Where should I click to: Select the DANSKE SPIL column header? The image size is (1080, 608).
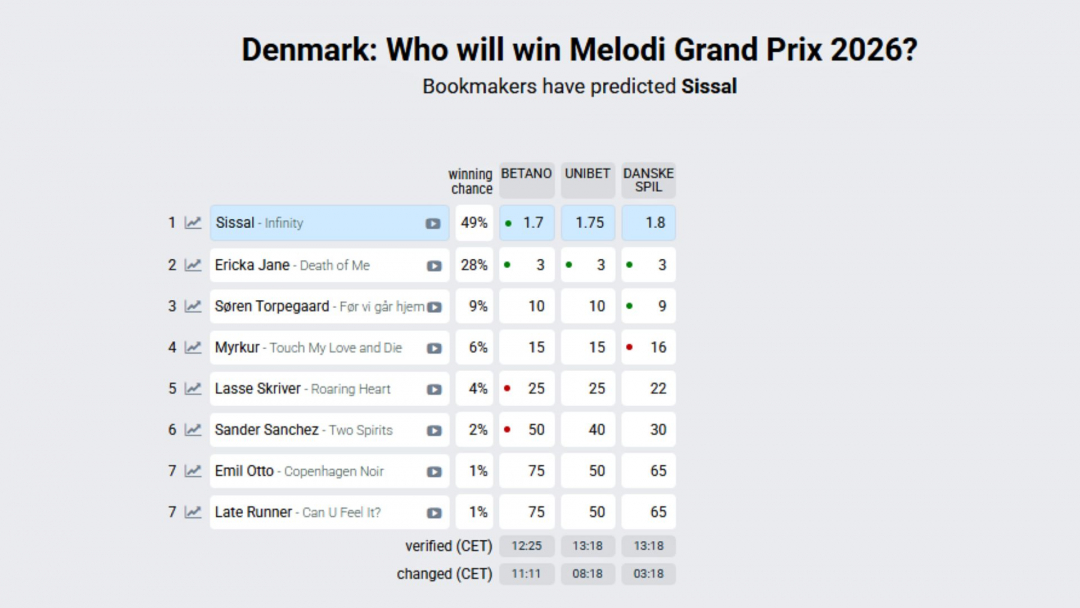click(648, 180)
